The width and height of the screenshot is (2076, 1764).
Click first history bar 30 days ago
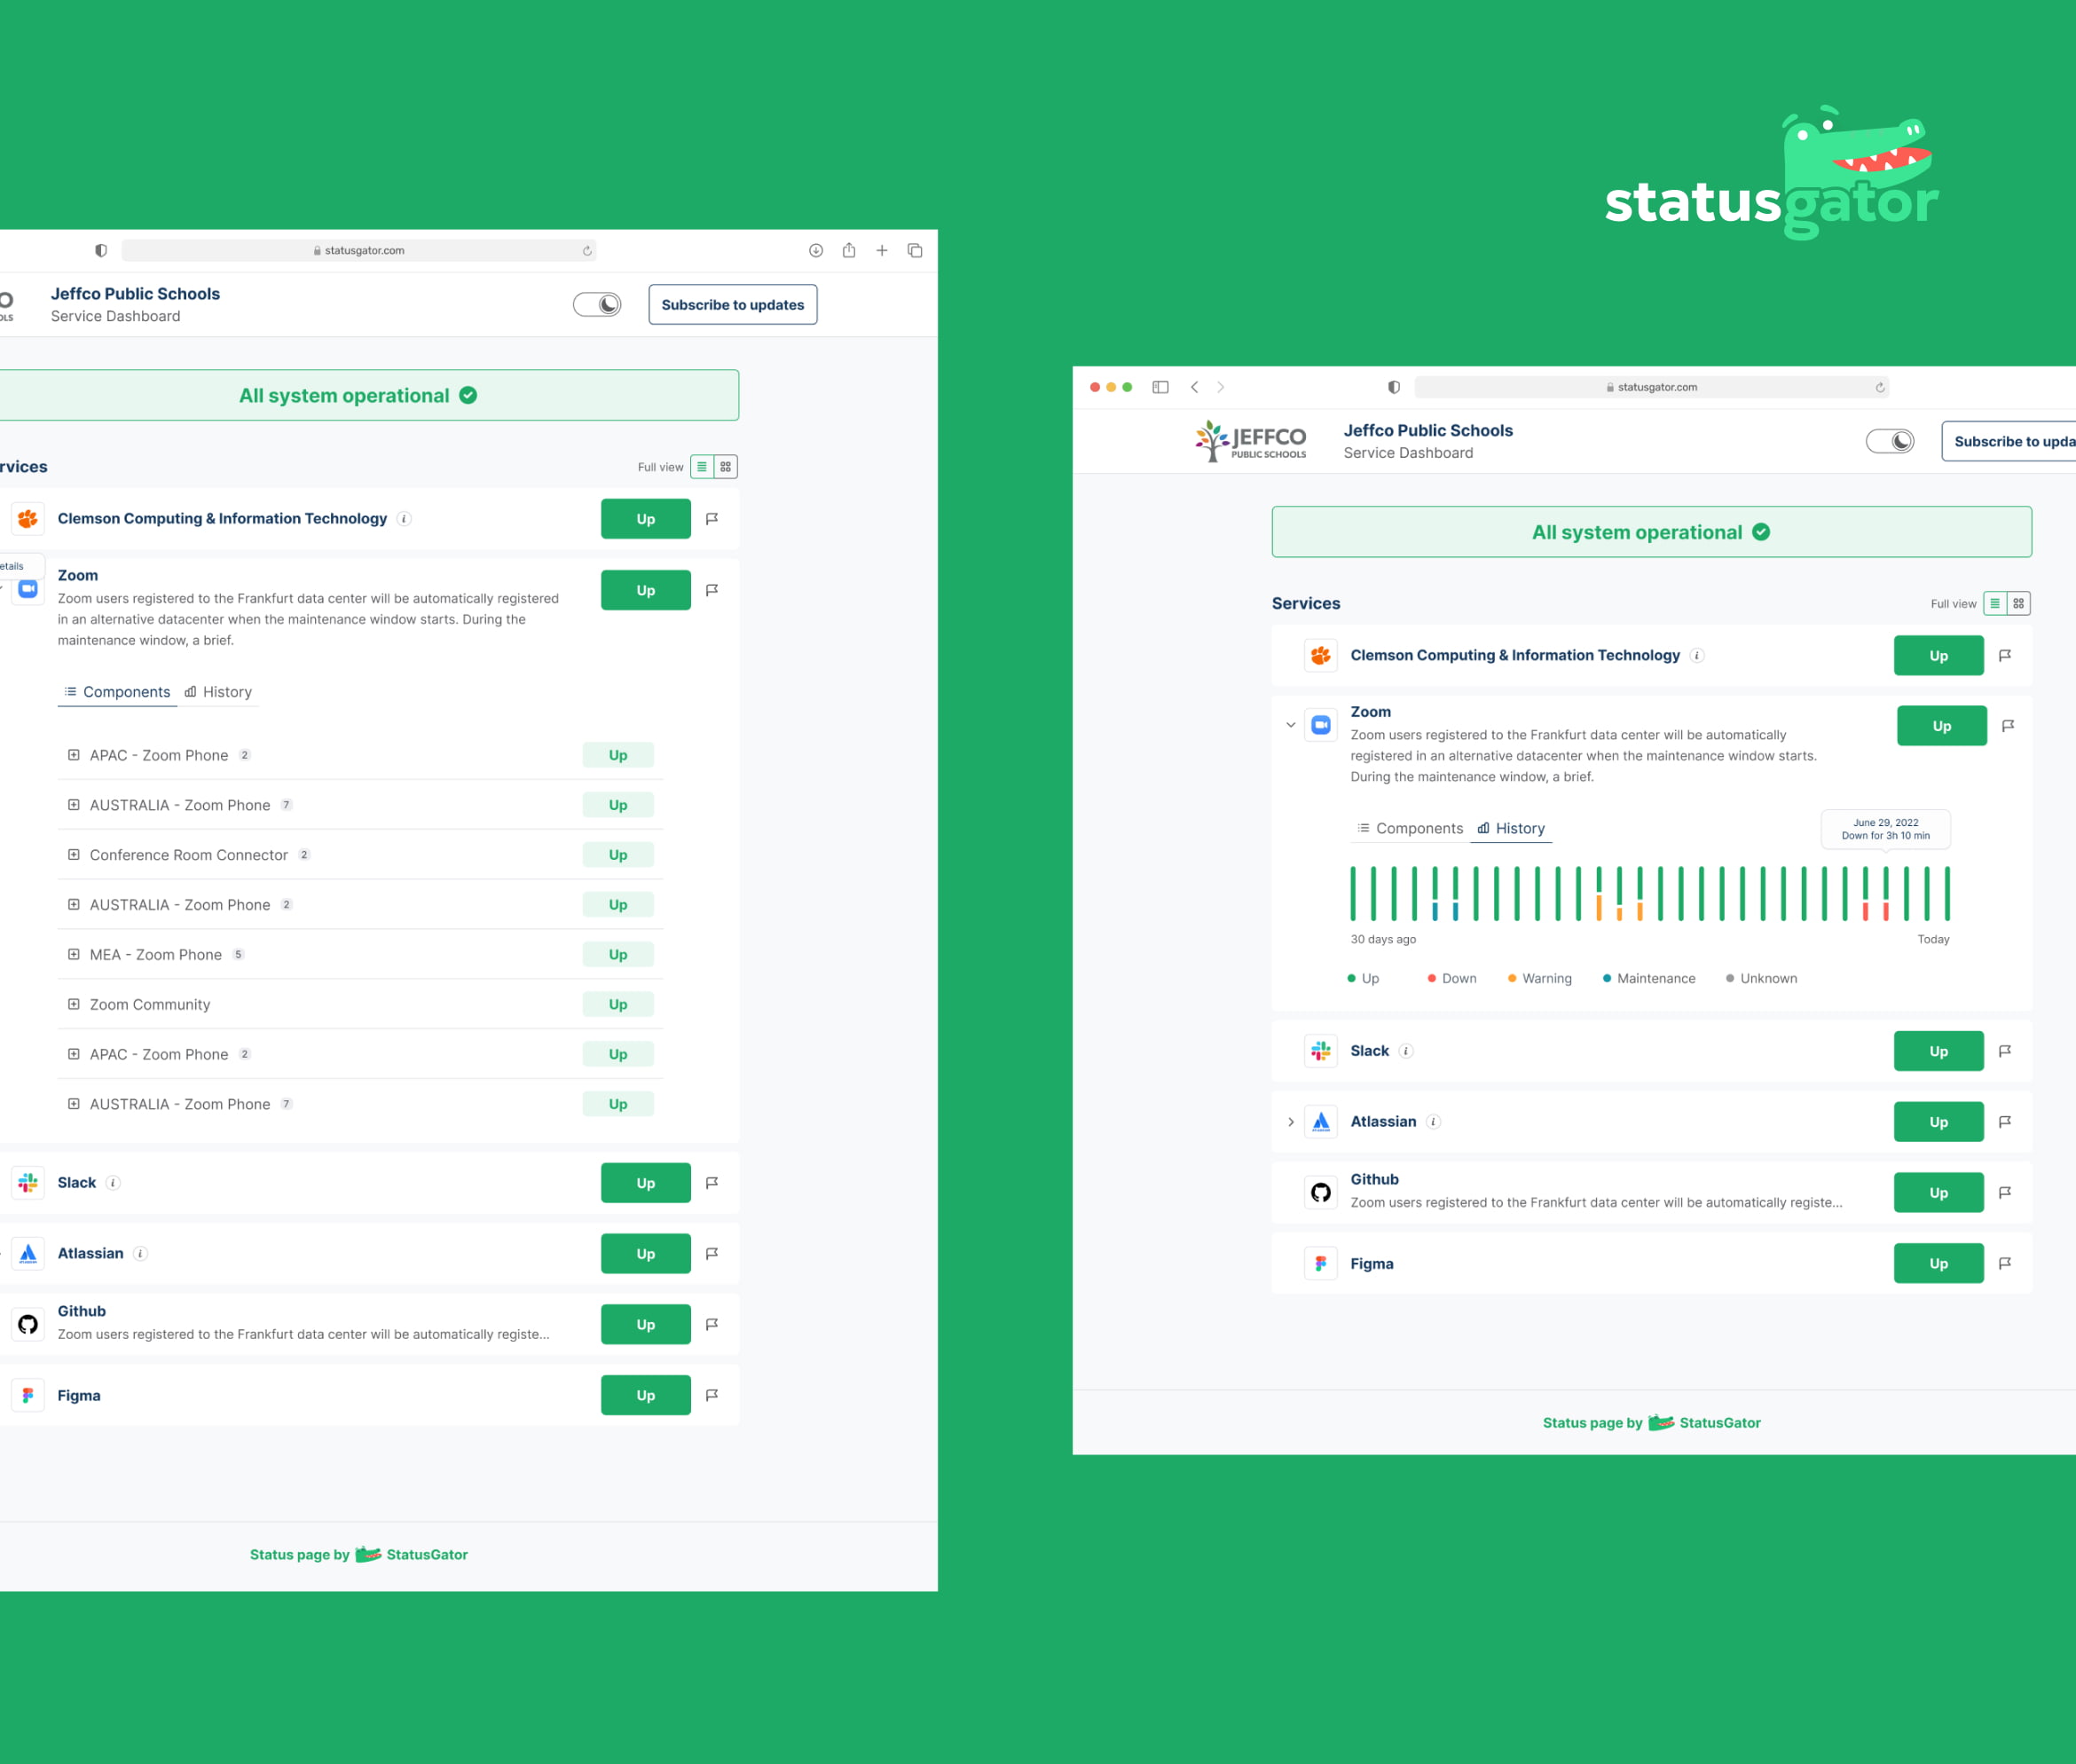[x=1353, y=893]
